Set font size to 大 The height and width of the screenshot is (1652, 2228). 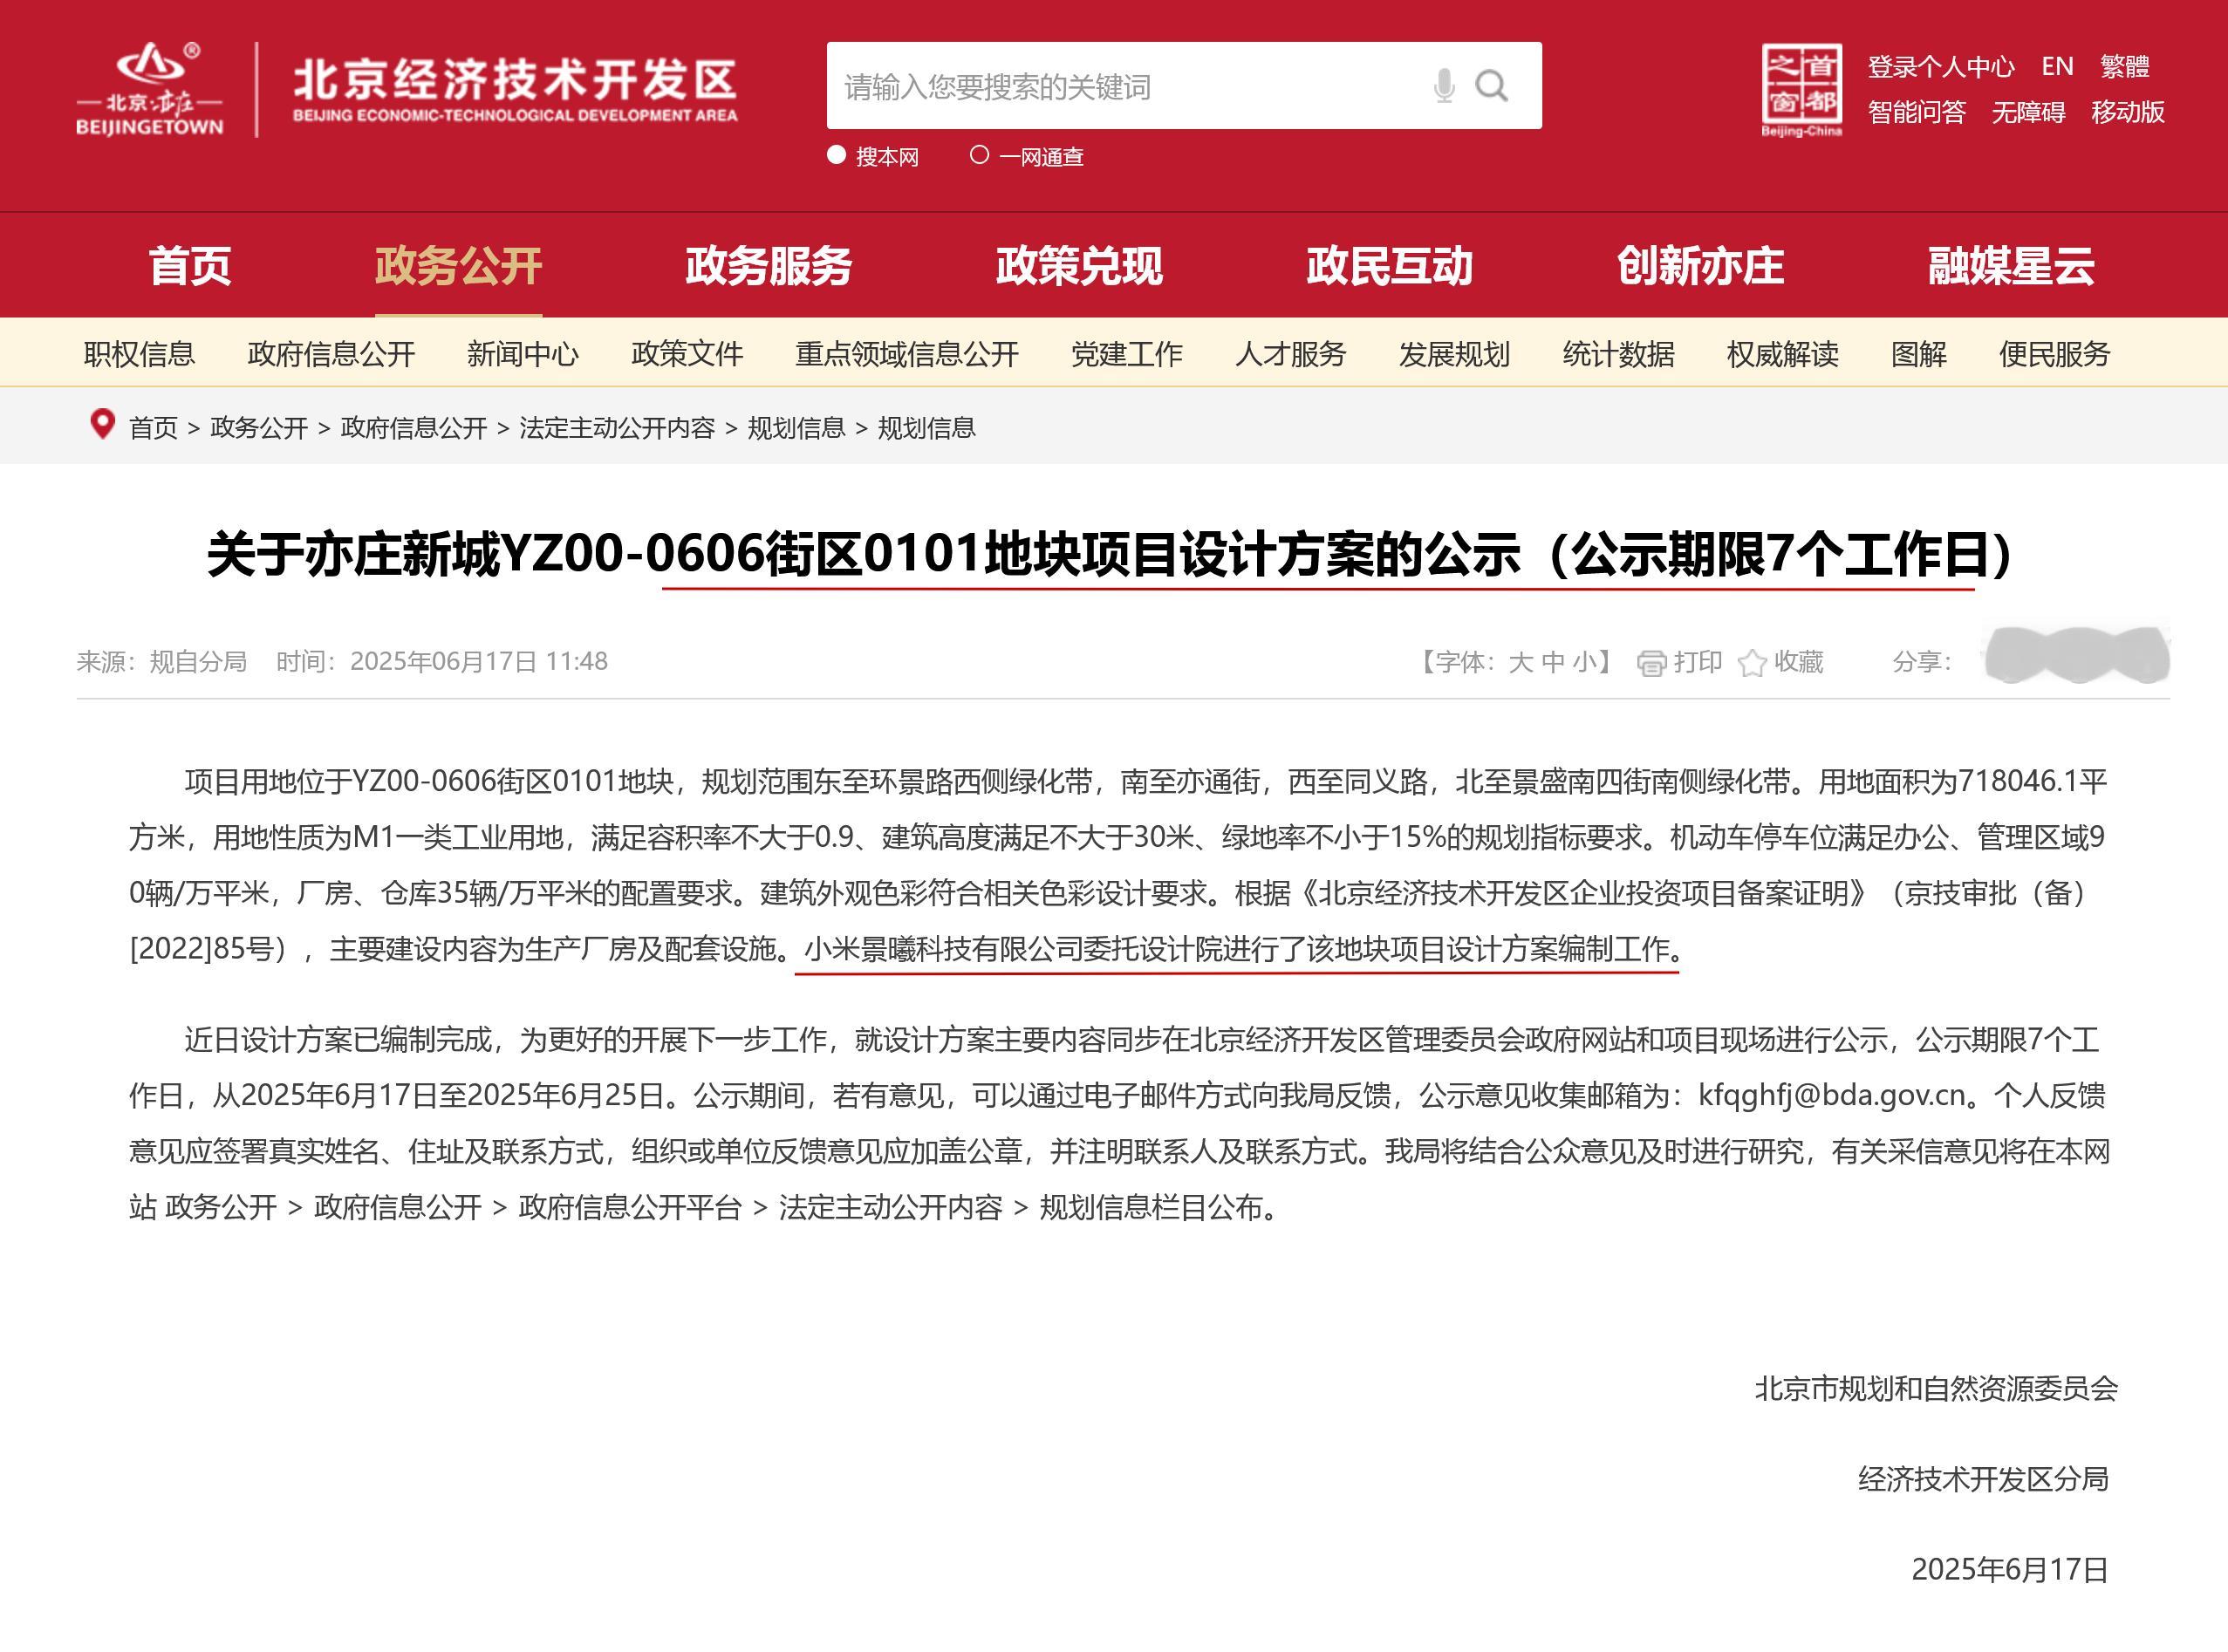coord(1520,662)
